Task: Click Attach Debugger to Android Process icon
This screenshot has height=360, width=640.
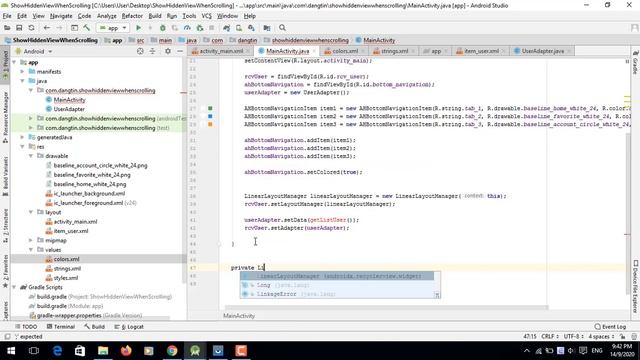Action: (x=200, y=28)
